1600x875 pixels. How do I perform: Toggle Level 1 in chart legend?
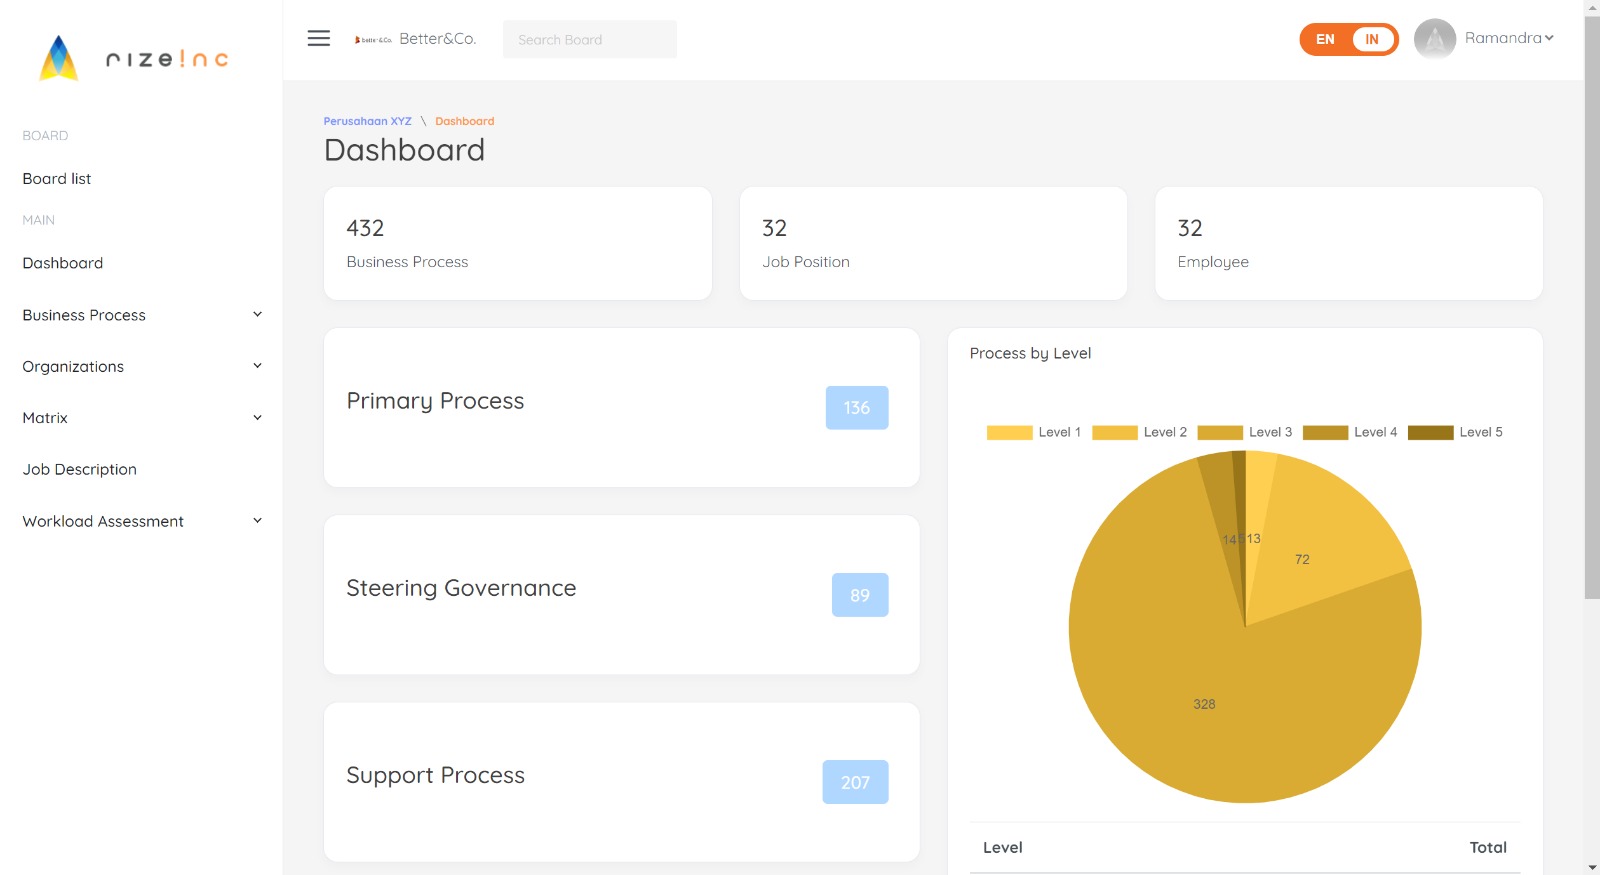pos(1034,432)
